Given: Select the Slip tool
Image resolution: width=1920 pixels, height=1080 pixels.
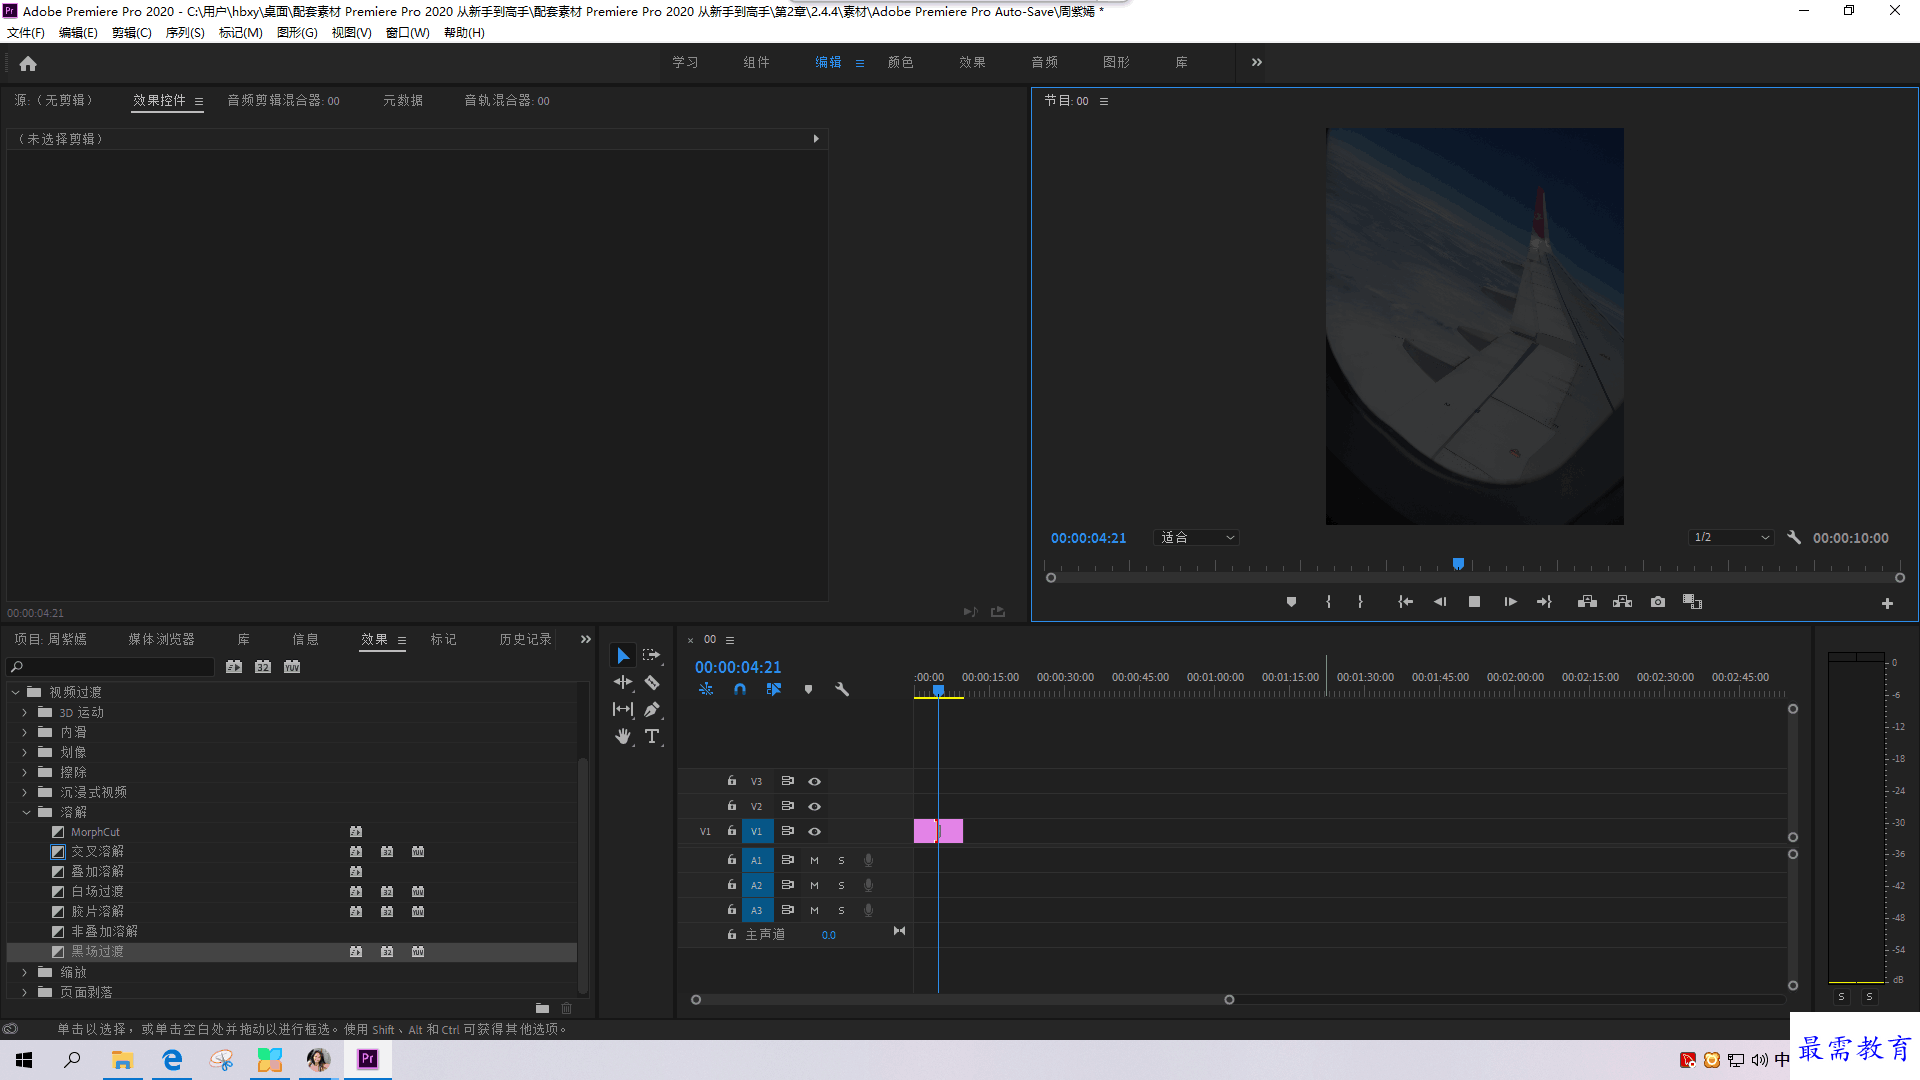Looking at the screenshot, I should pyautogui.click(x=623, y=709).
